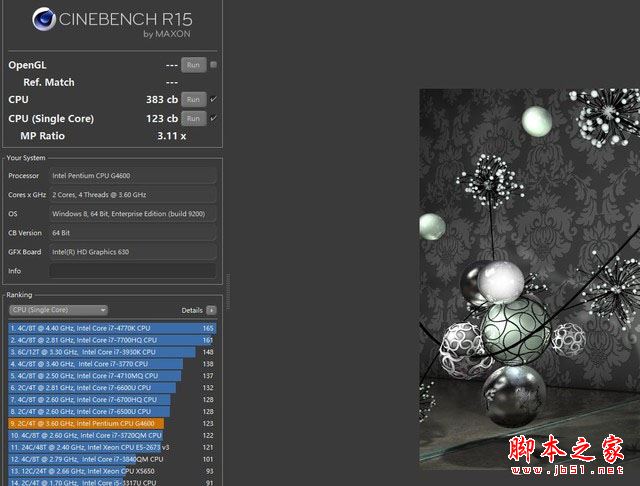The height and width of the screenshot is (486, 640).
Task: Select highlighted row 9 Pentium G4600
Action: 112,423
